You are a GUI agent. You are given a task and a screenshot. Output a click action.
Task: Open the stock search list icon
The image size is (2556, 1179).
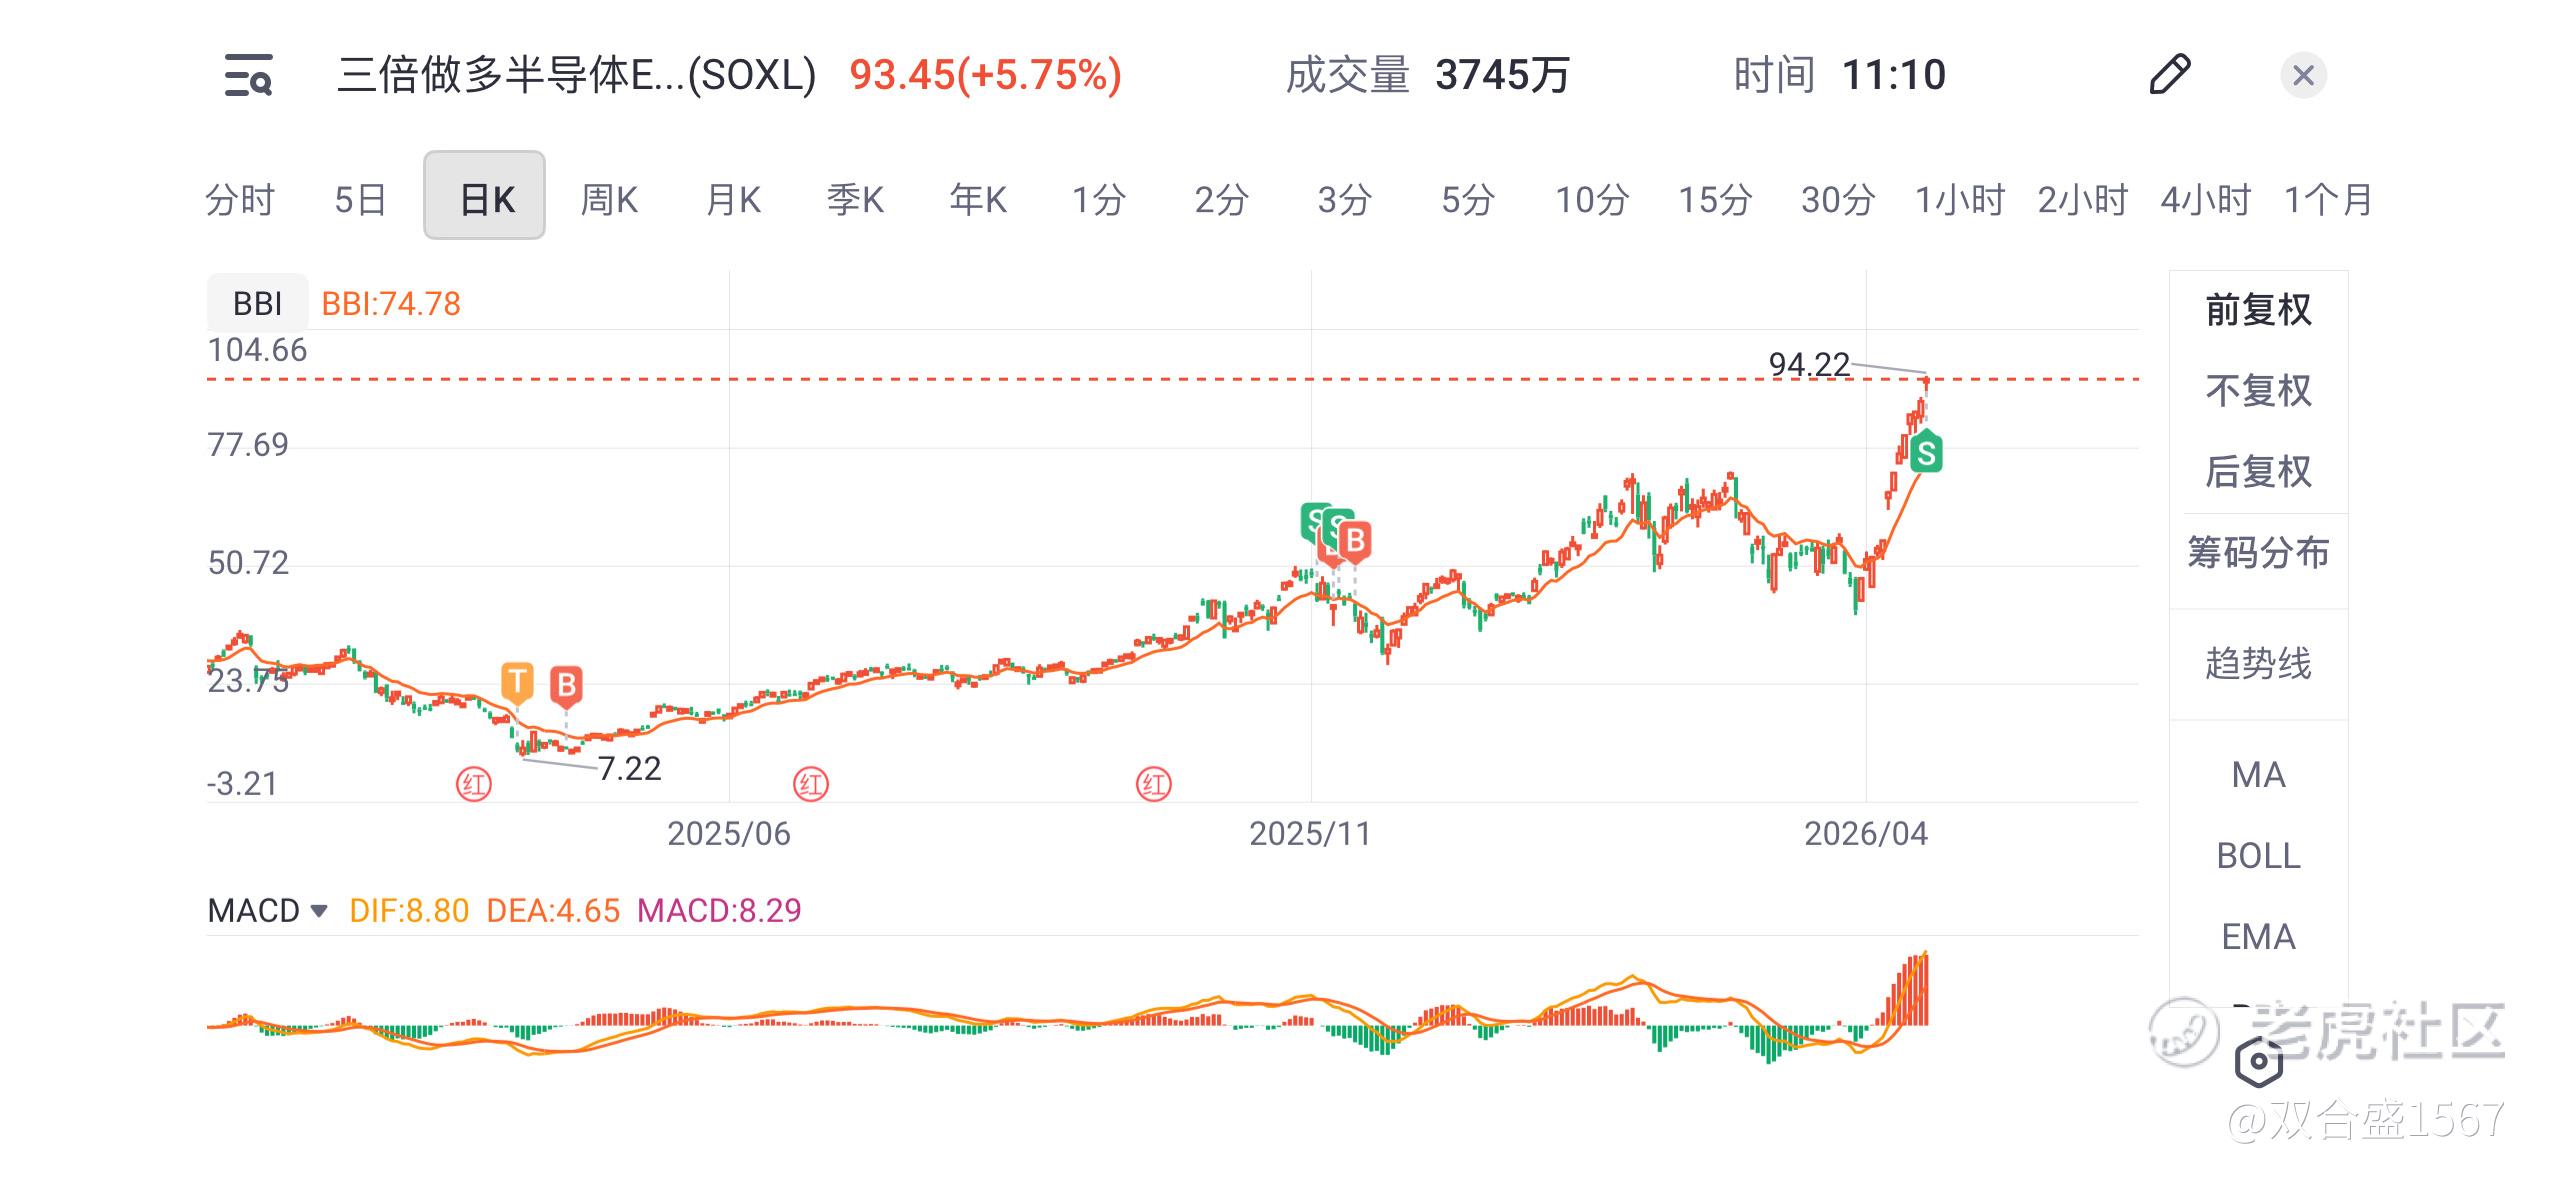[248, 75]
